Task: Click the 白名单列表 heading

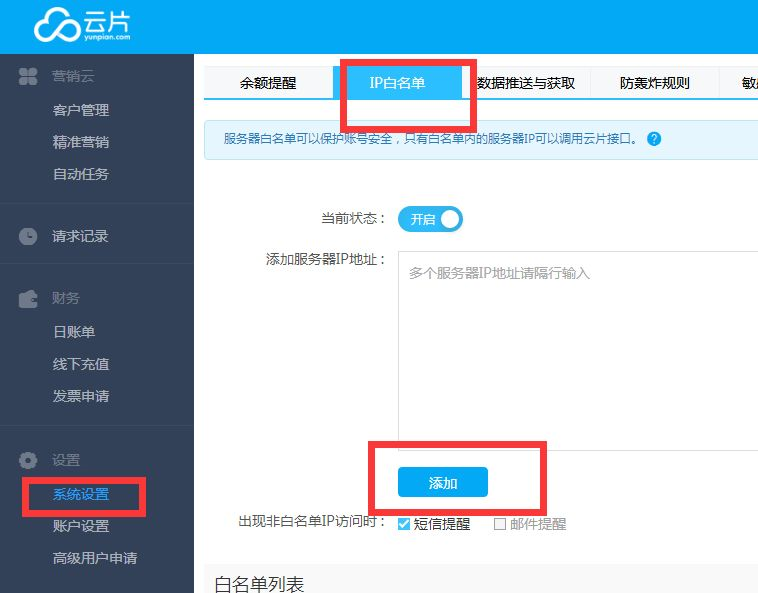Action: tap(259, 584)
